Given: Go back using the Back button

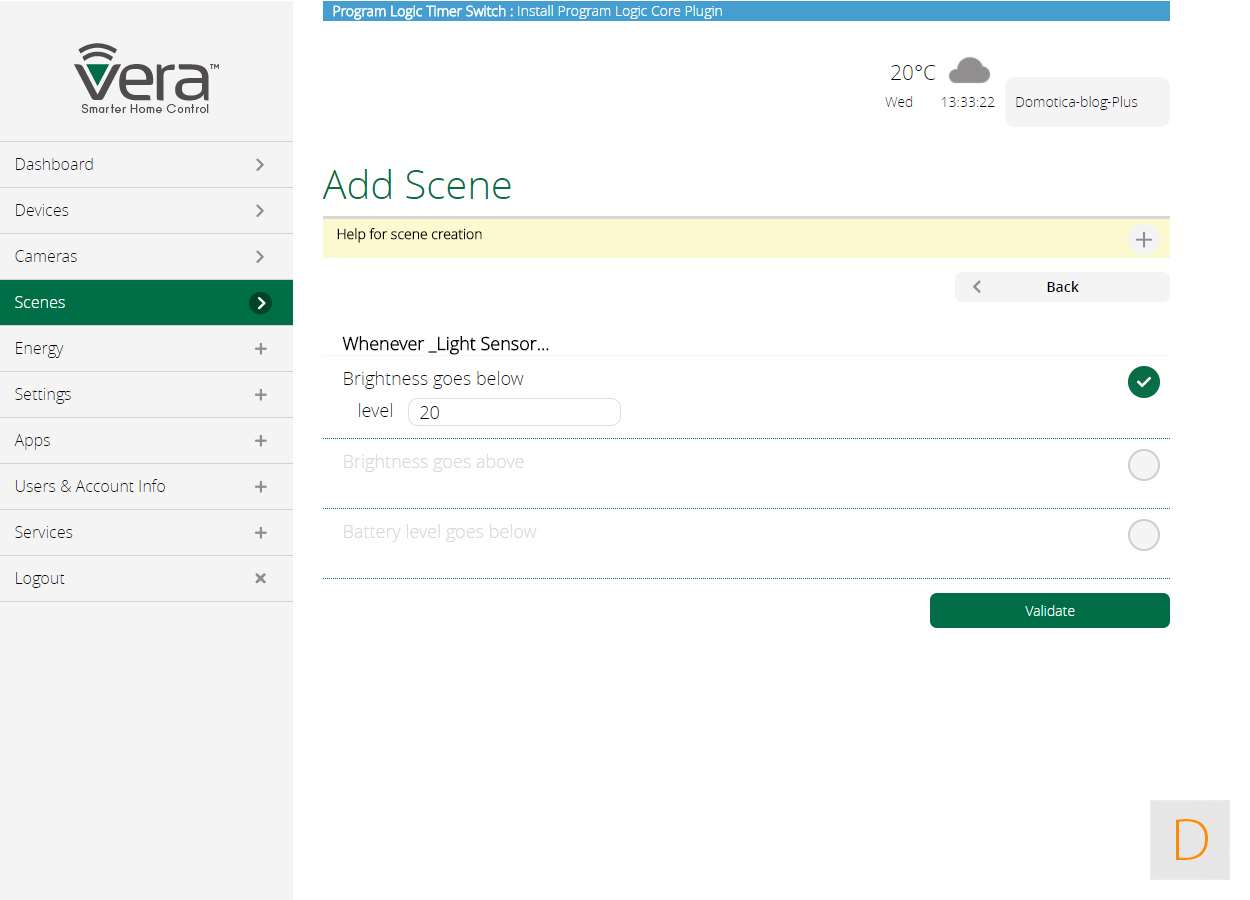Looking at the screenshot, I should pyautogui.click(x=1061, y=287).
